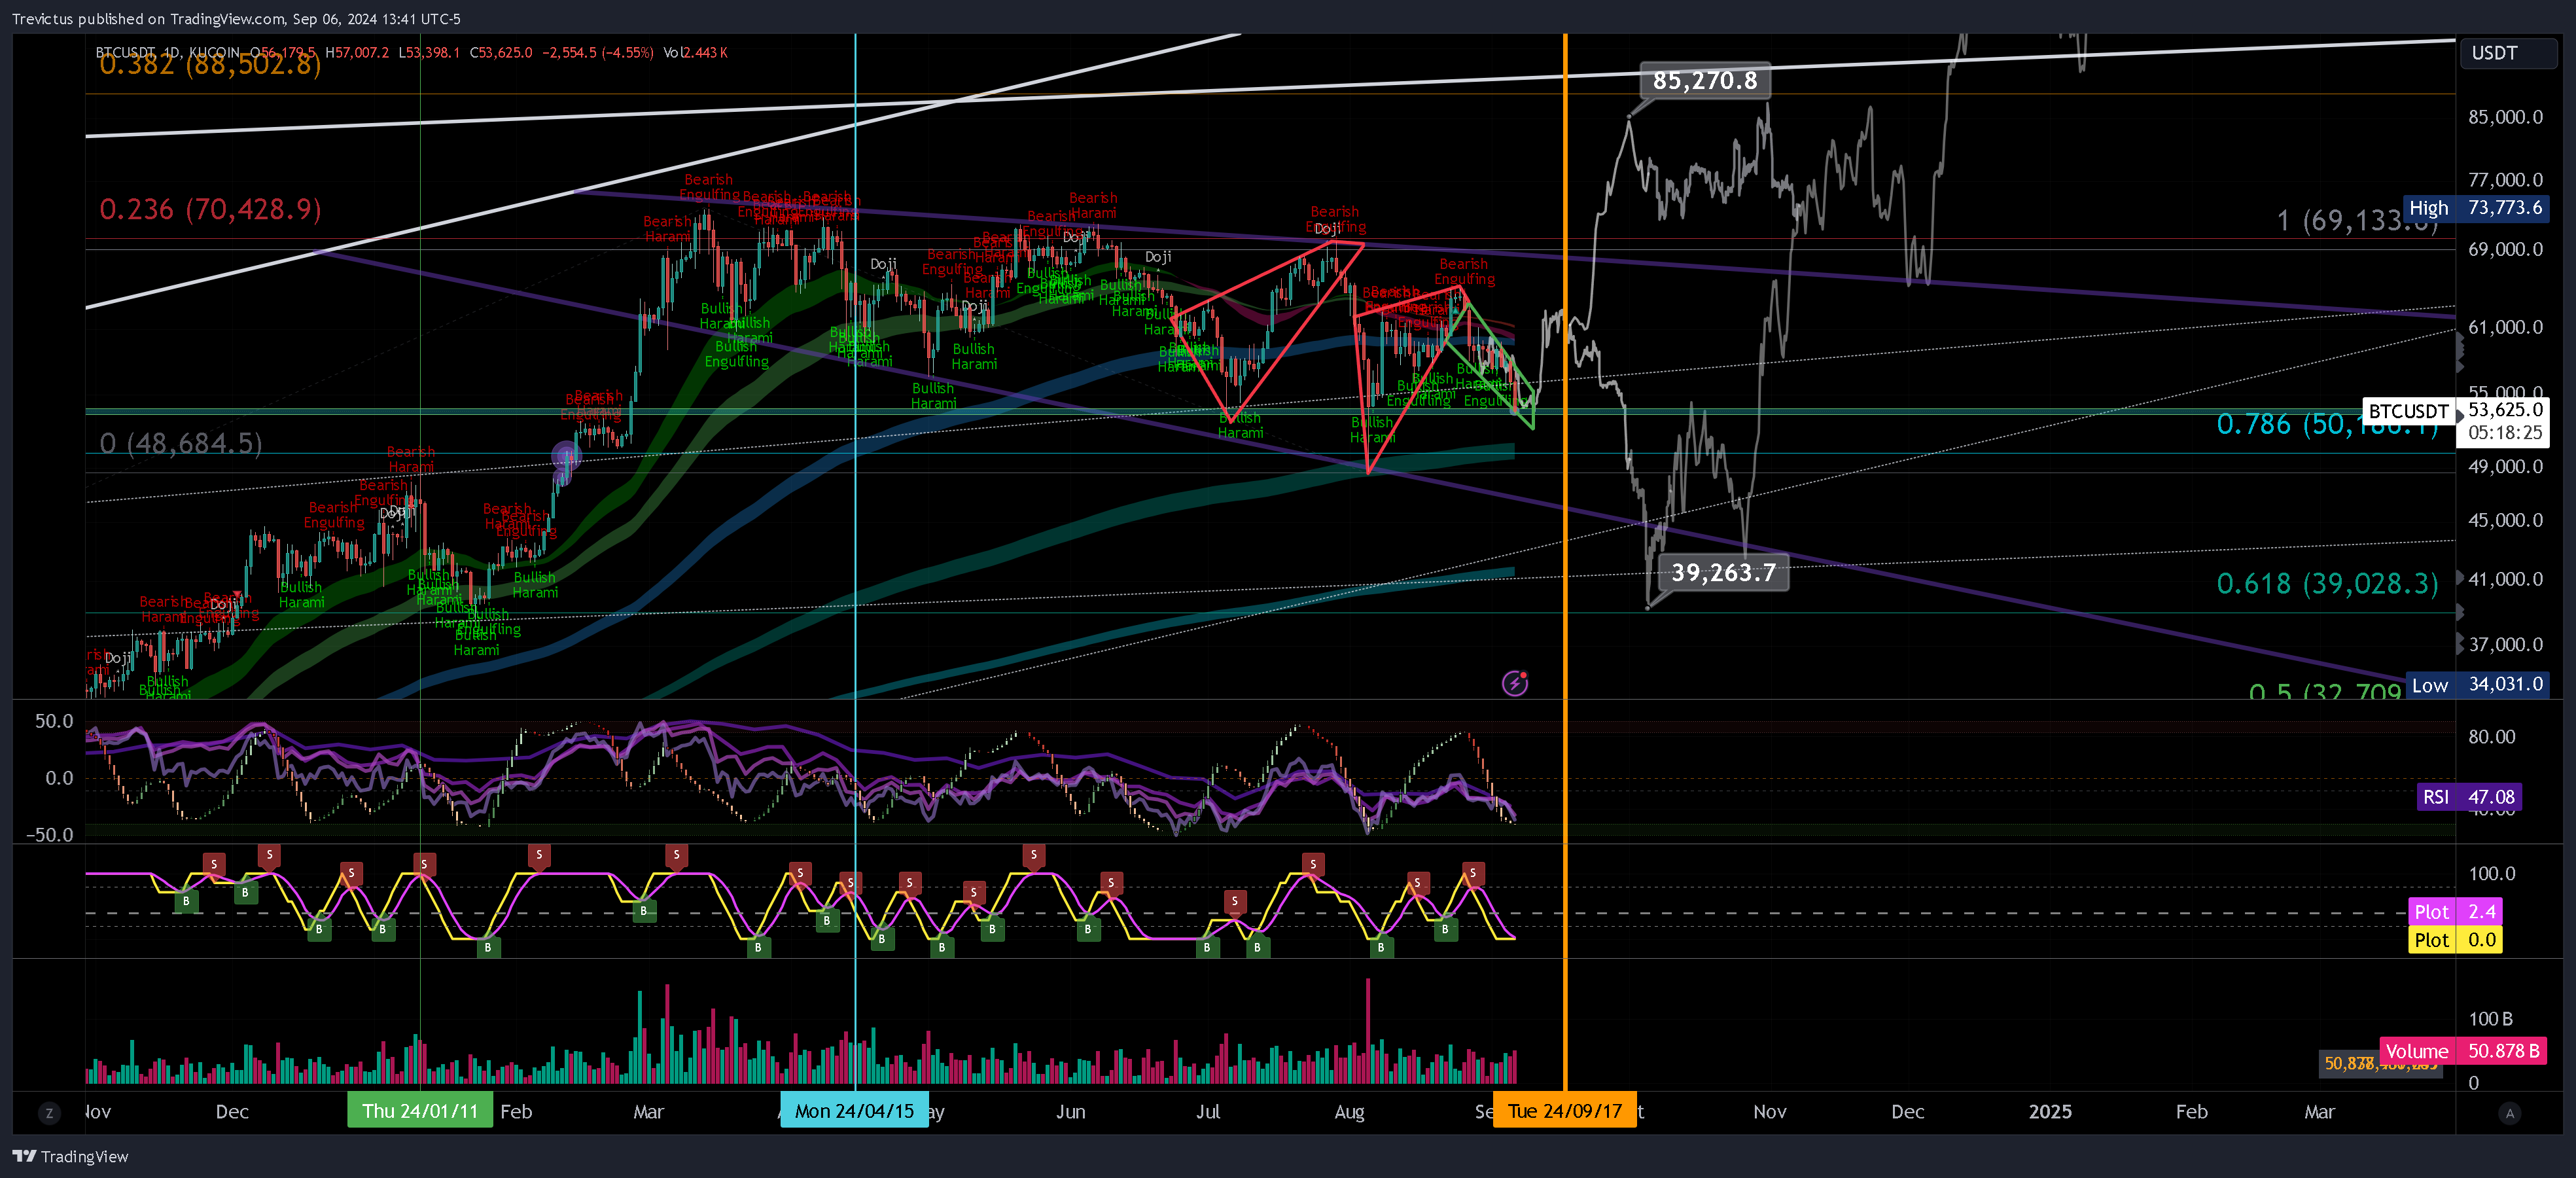Click the pink Volume 50.878 B label
The width and height of the screenshot is (2576, 1178).
click(2462, 1051)
